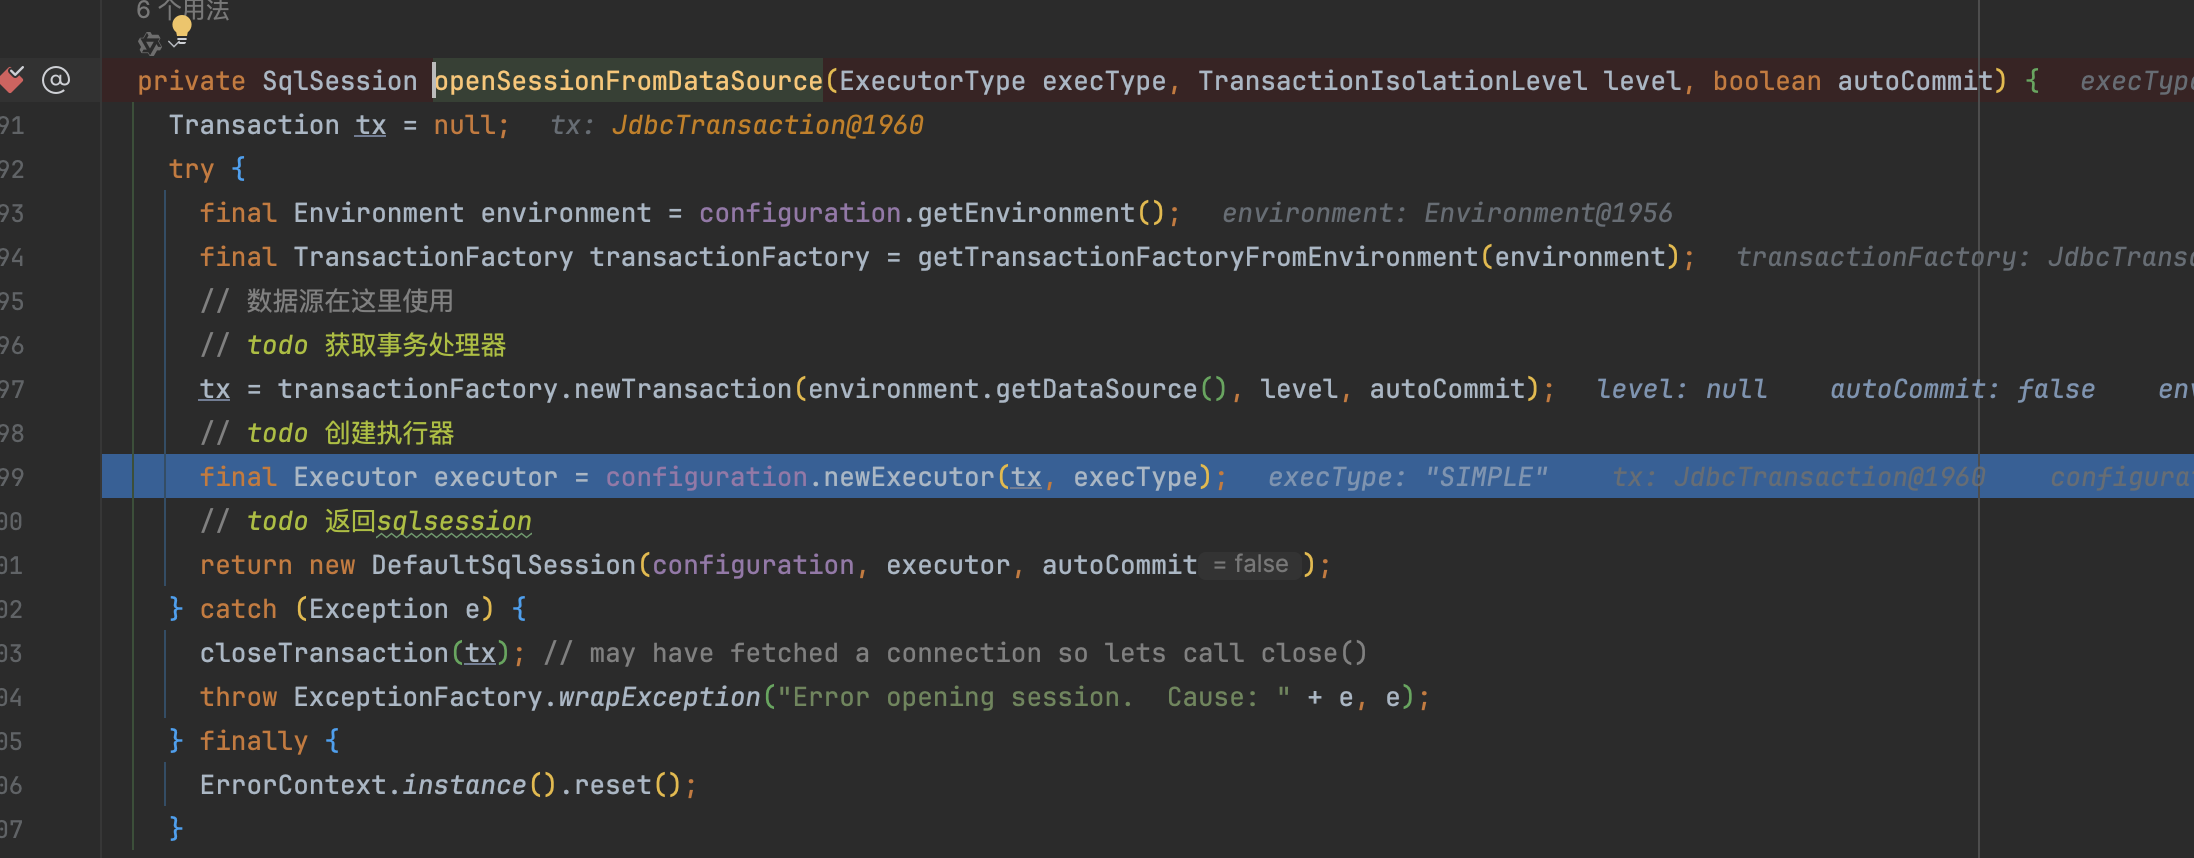Open the '6 个用法' usages hint
The image size is (2194, 858).
183,10
